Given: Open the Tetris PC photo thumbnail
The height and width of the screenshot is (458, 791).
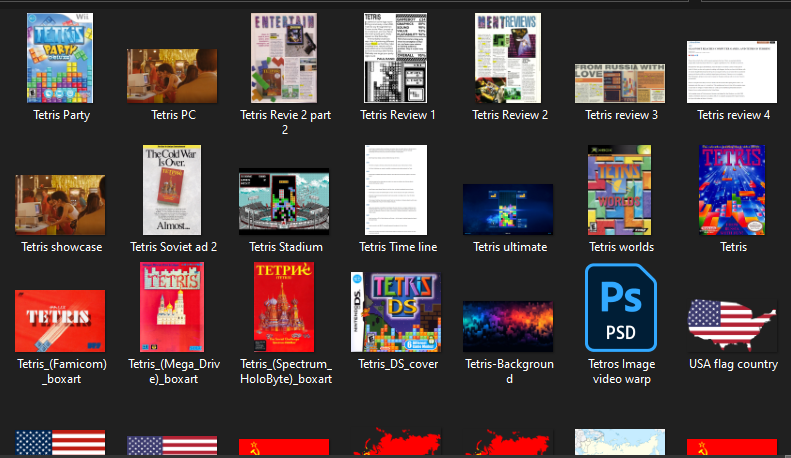Looking at the screenshot, I should tap(172, 76).
